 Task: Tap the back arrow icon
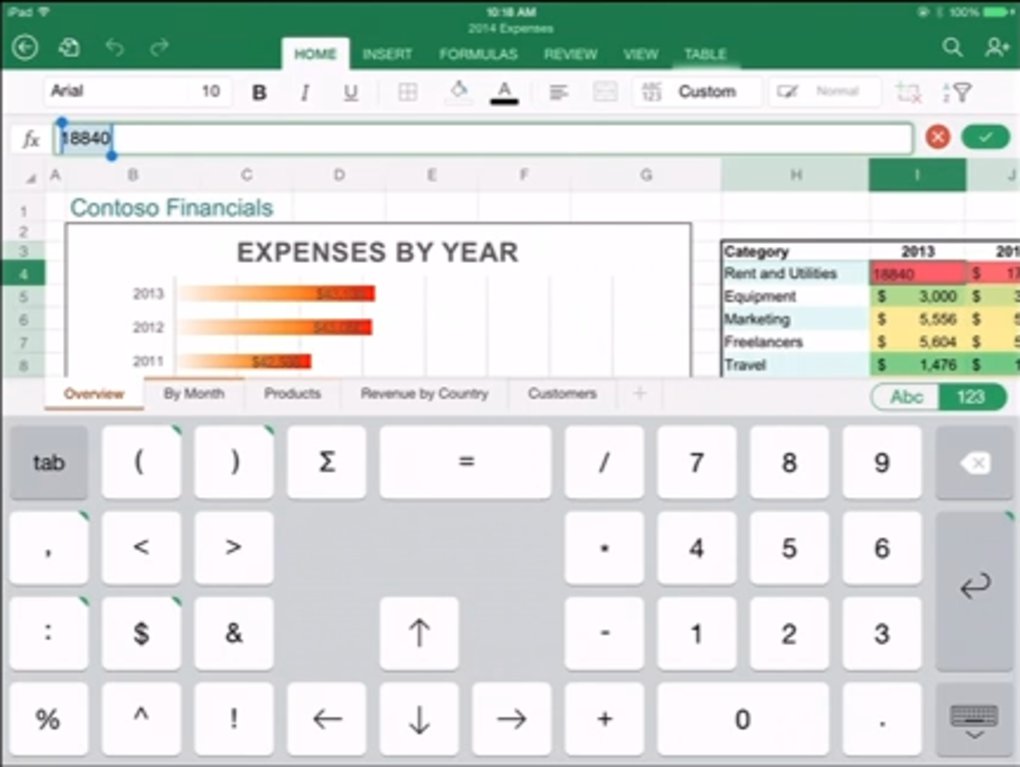tap(25, 48)
